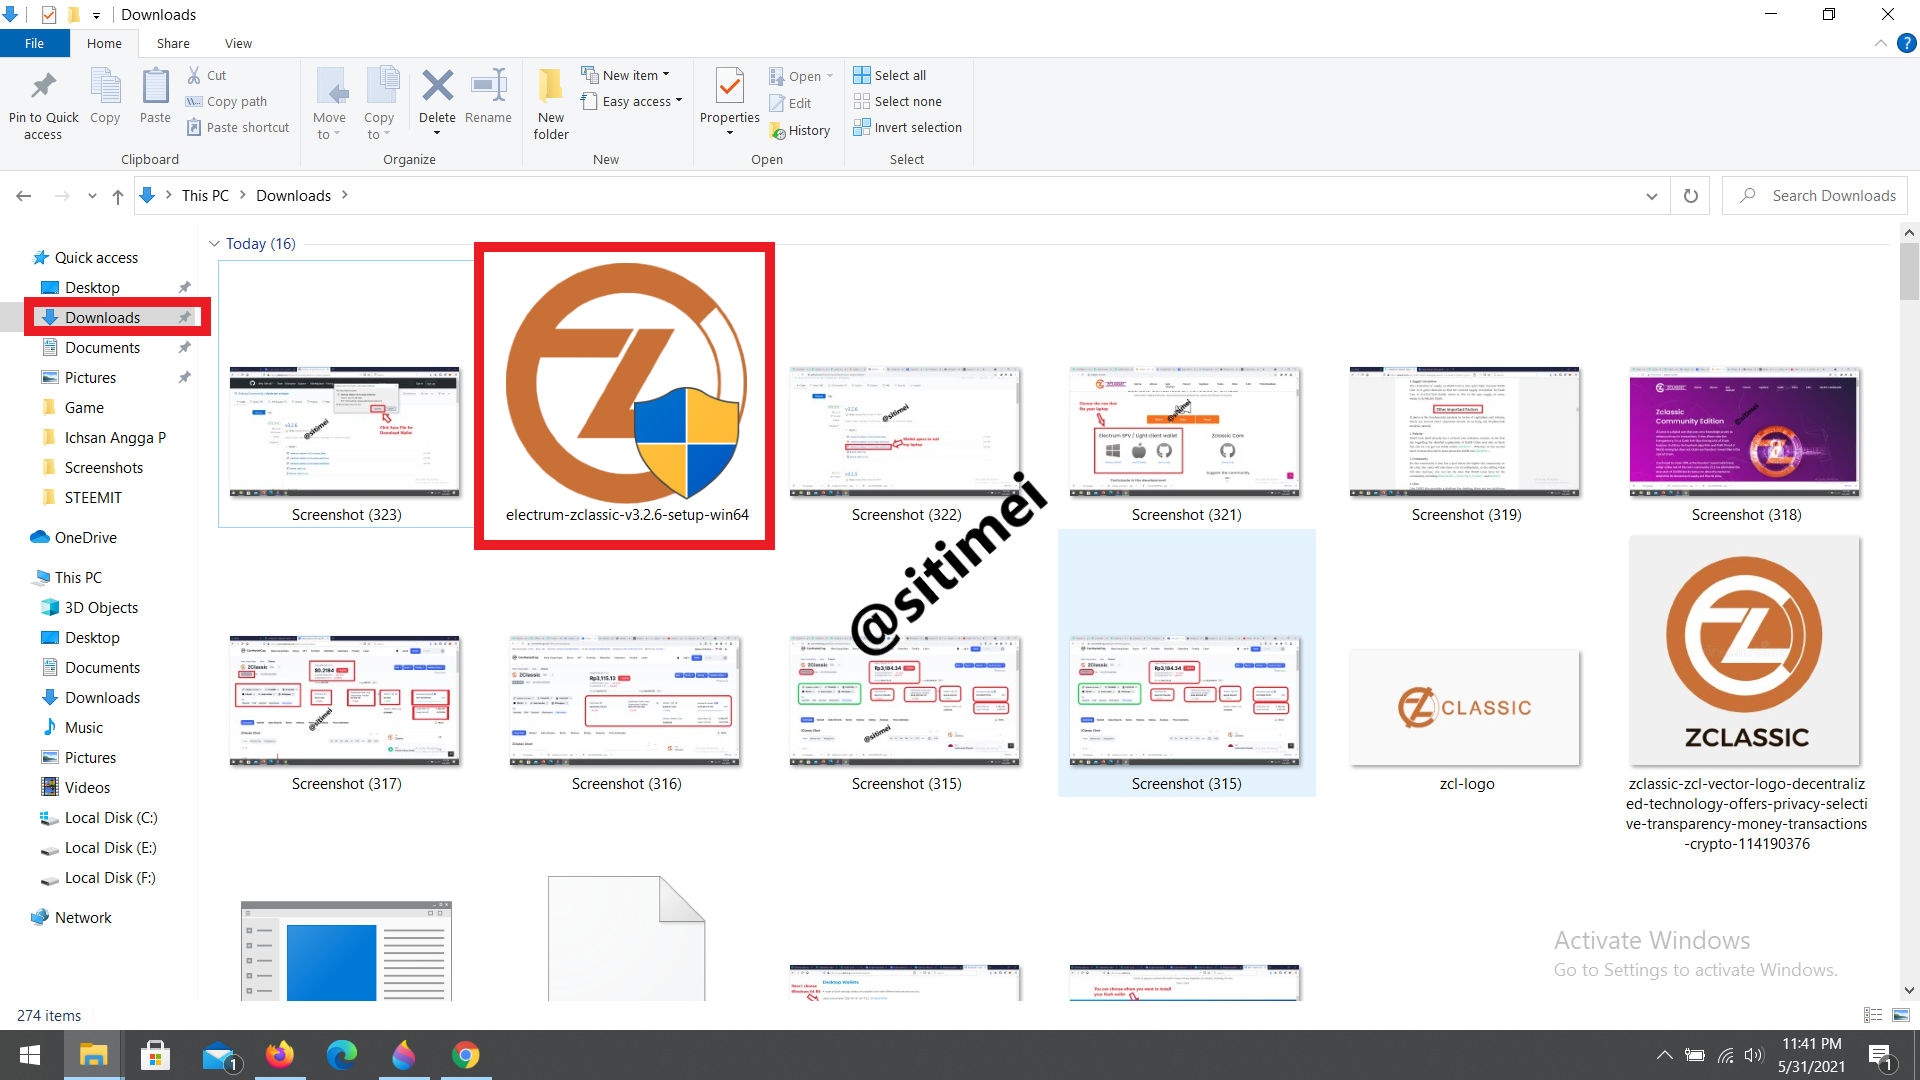Viewport: 1920px width, 1080px height.
Task: Click the Rename icon
Action: click(x=488, y=86)
